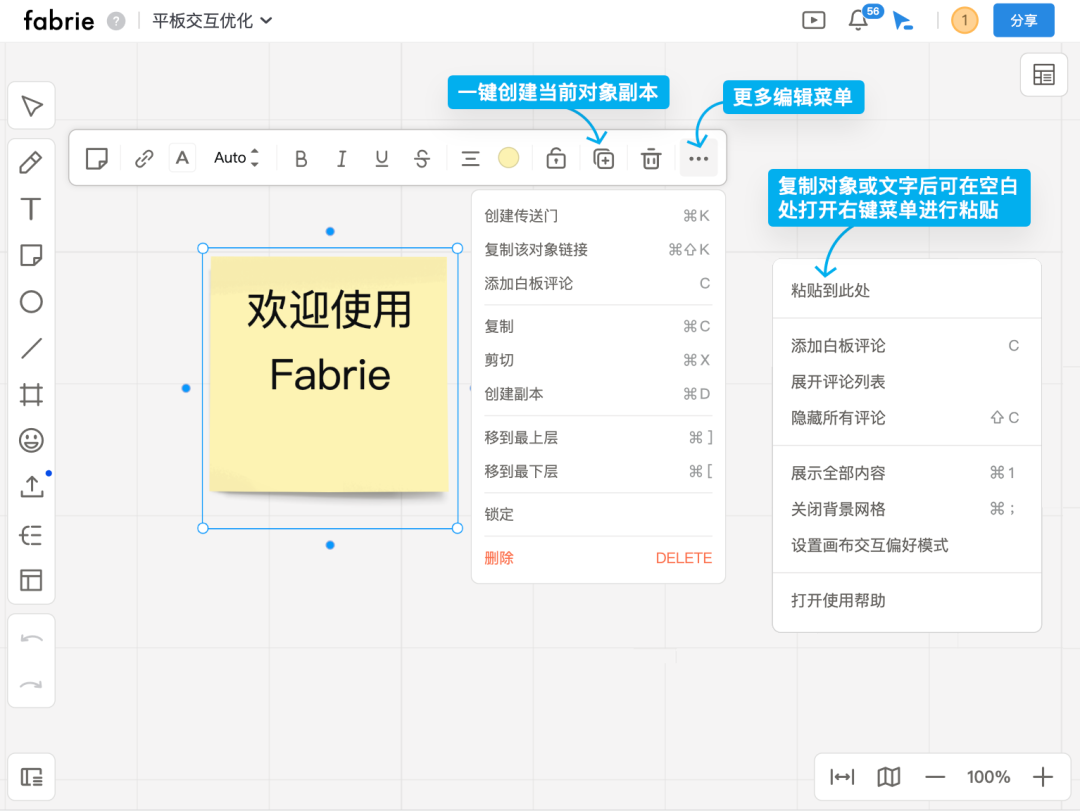This screenshot has height=811, width=1080.
Task: Toggle the lock icon in toolbar
Action: coord(556,158)
